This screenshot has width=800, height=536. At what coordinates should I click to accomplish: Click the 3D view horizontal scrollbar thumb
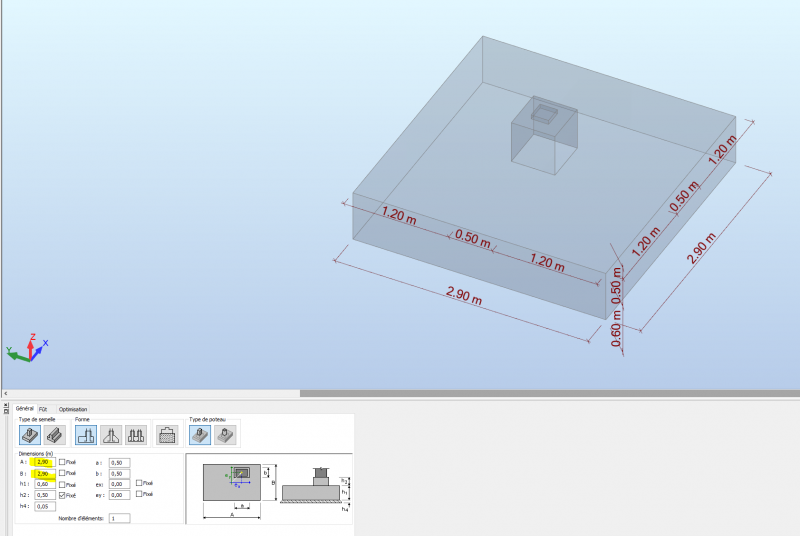[x=550, y=394]
